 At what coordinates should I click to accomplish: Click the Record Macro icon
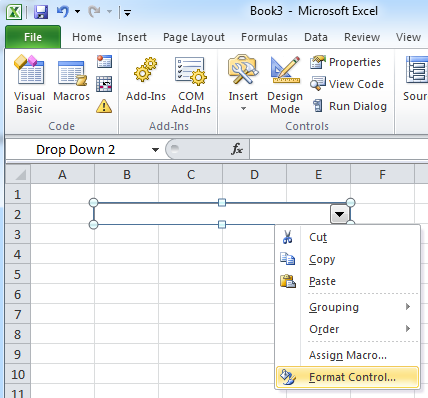click(x=104, y=62)
